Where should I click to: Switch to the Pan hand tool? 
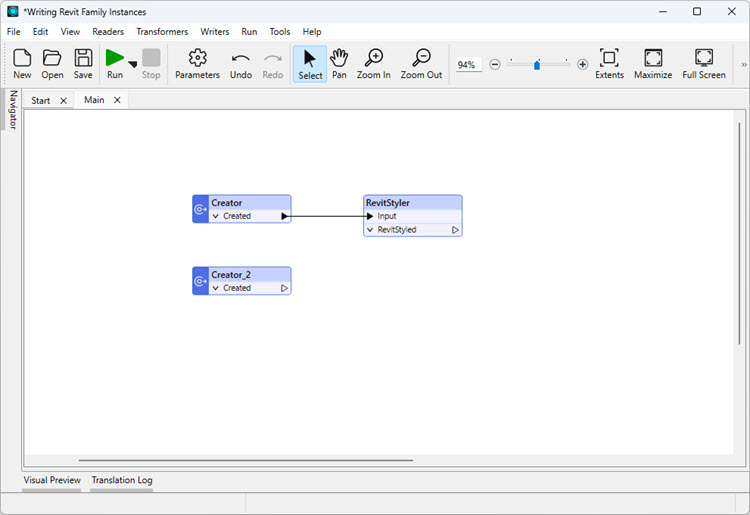click(339, 58)
